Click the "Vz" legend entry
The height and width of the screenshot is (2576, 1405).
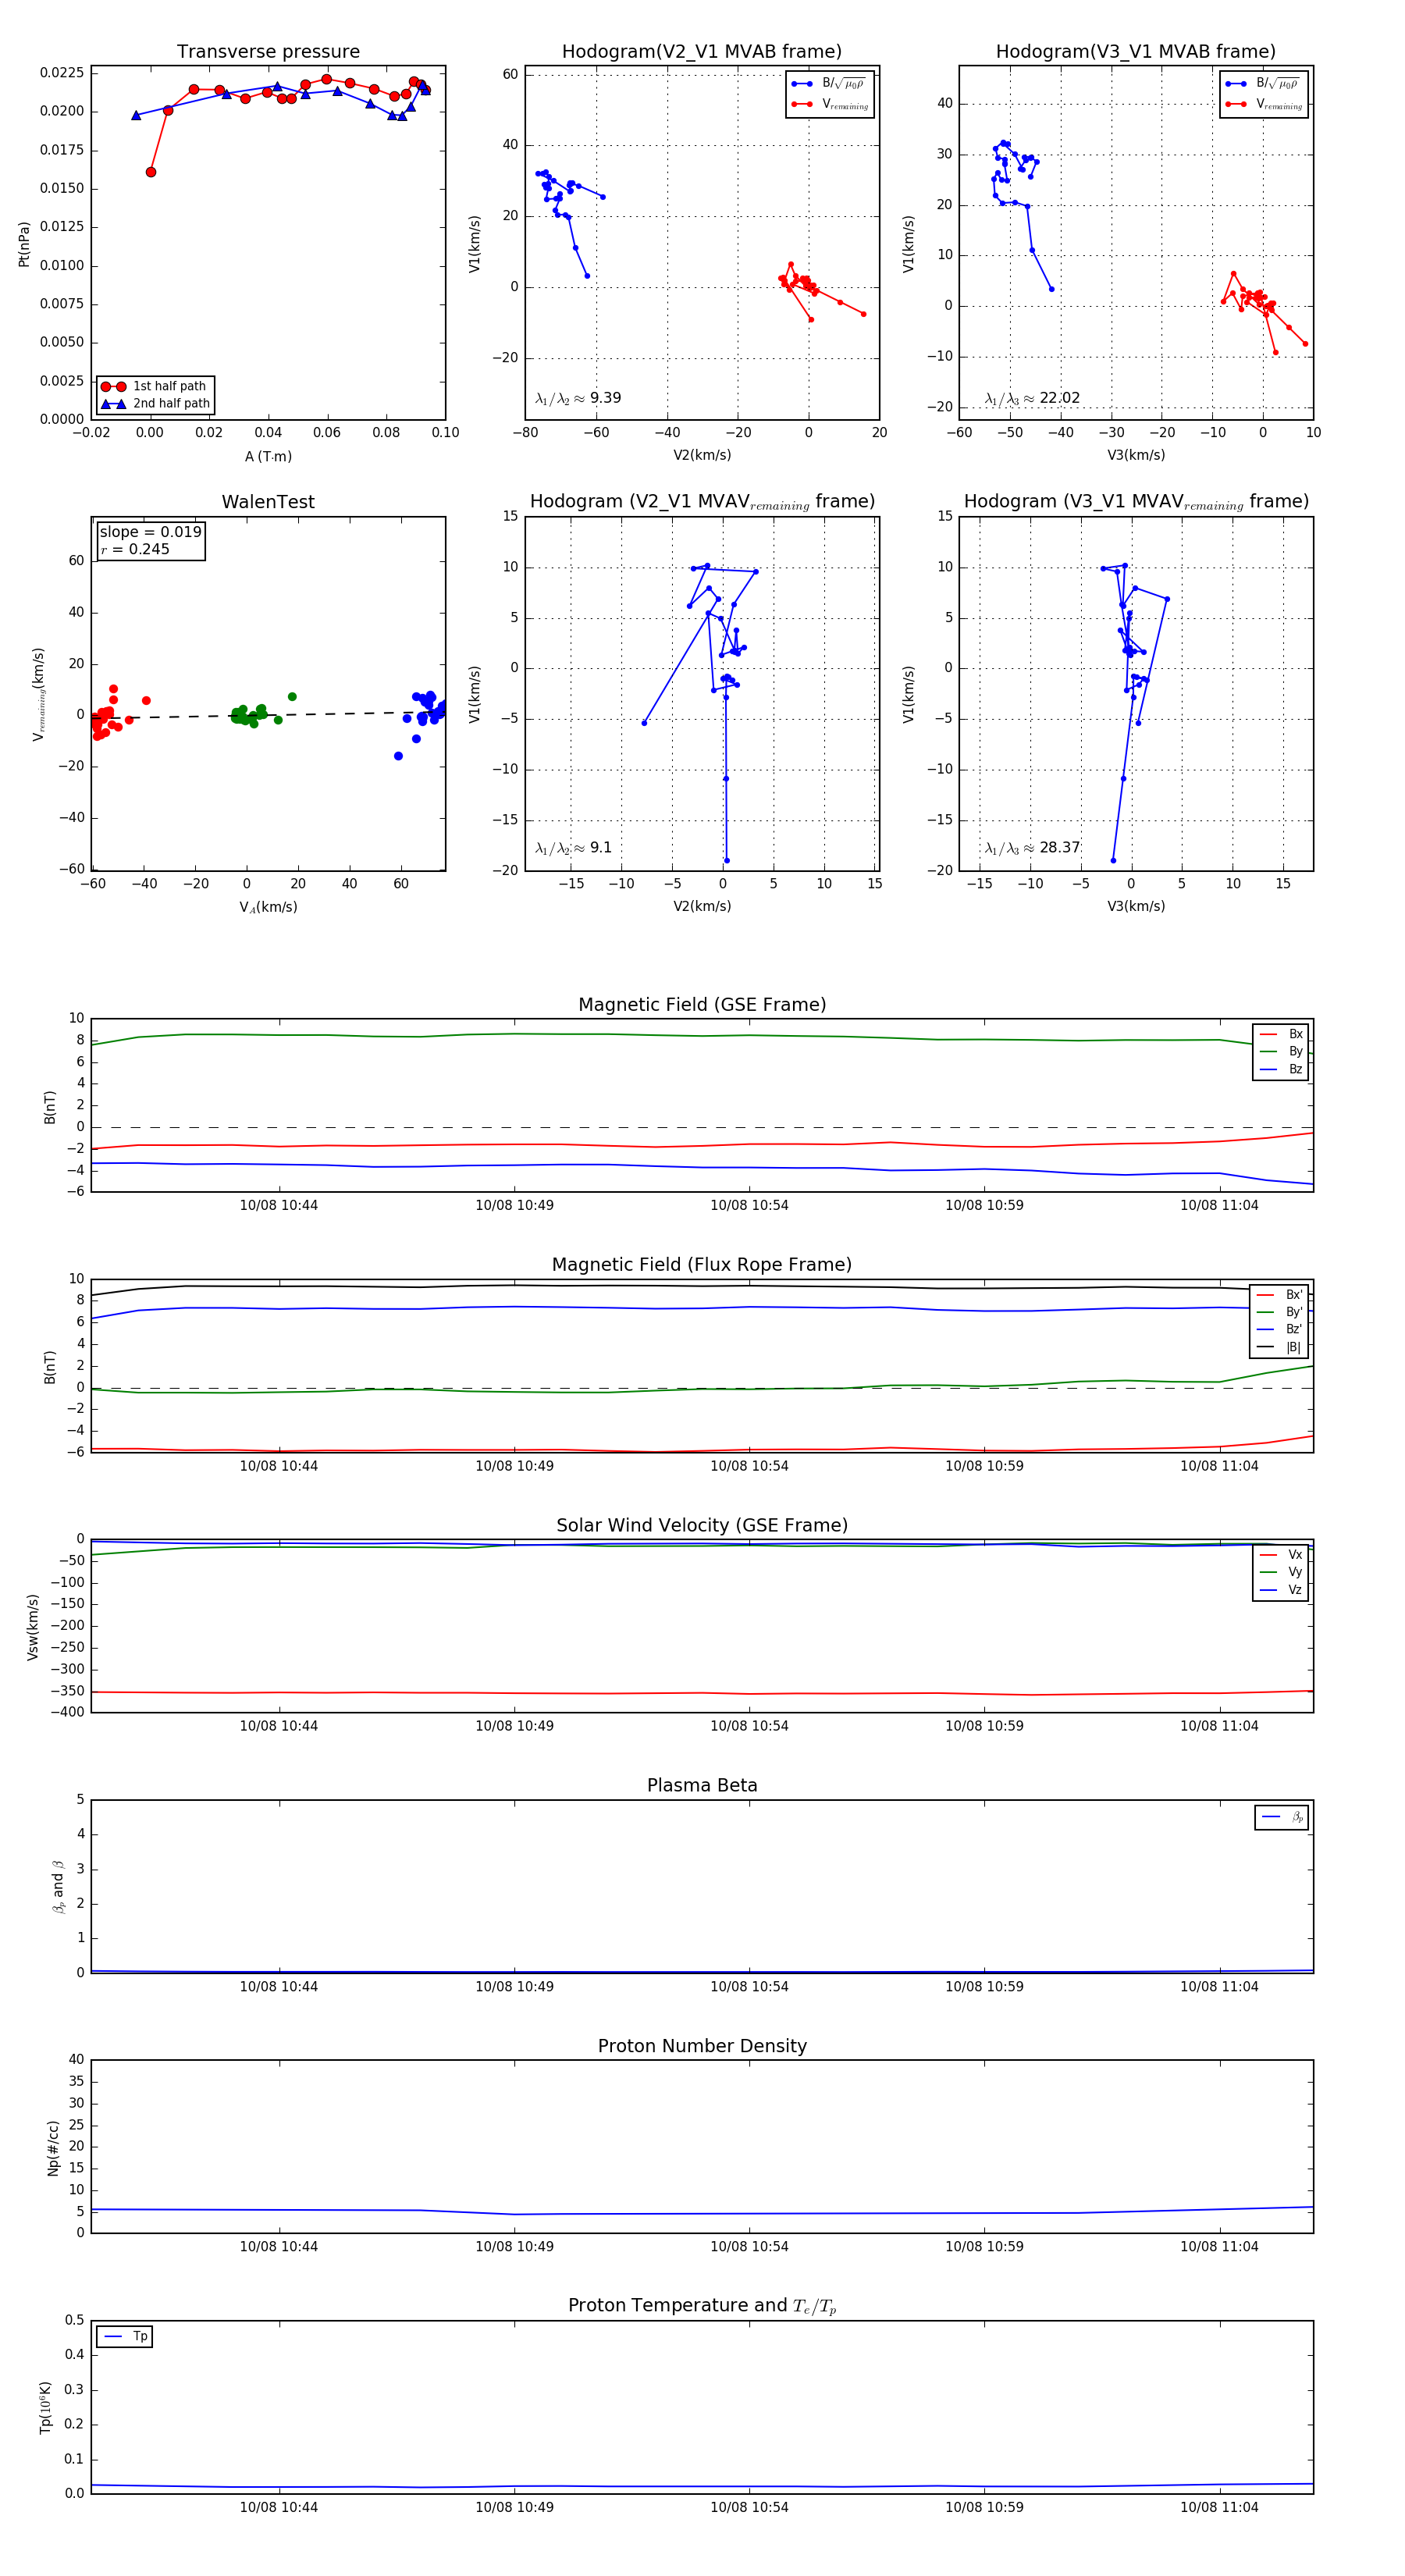[1281, 1589]
